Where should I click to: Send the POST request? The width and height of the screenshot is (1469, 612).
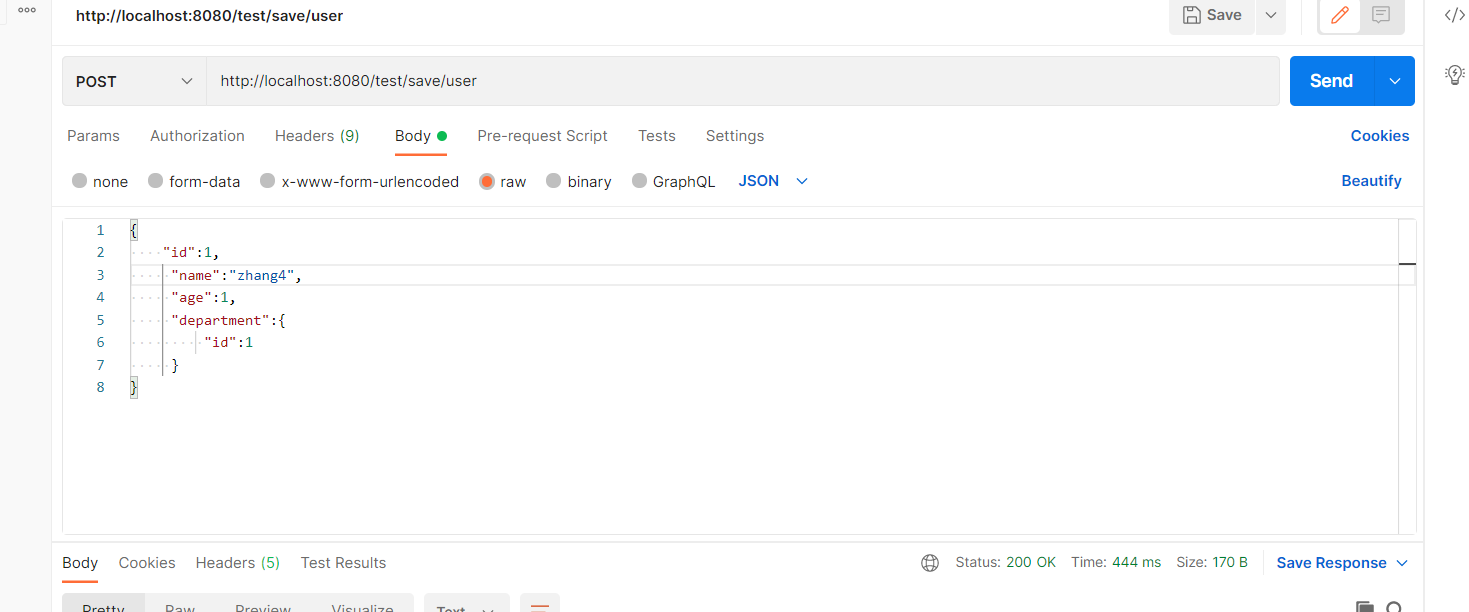tap(1332, 81)
